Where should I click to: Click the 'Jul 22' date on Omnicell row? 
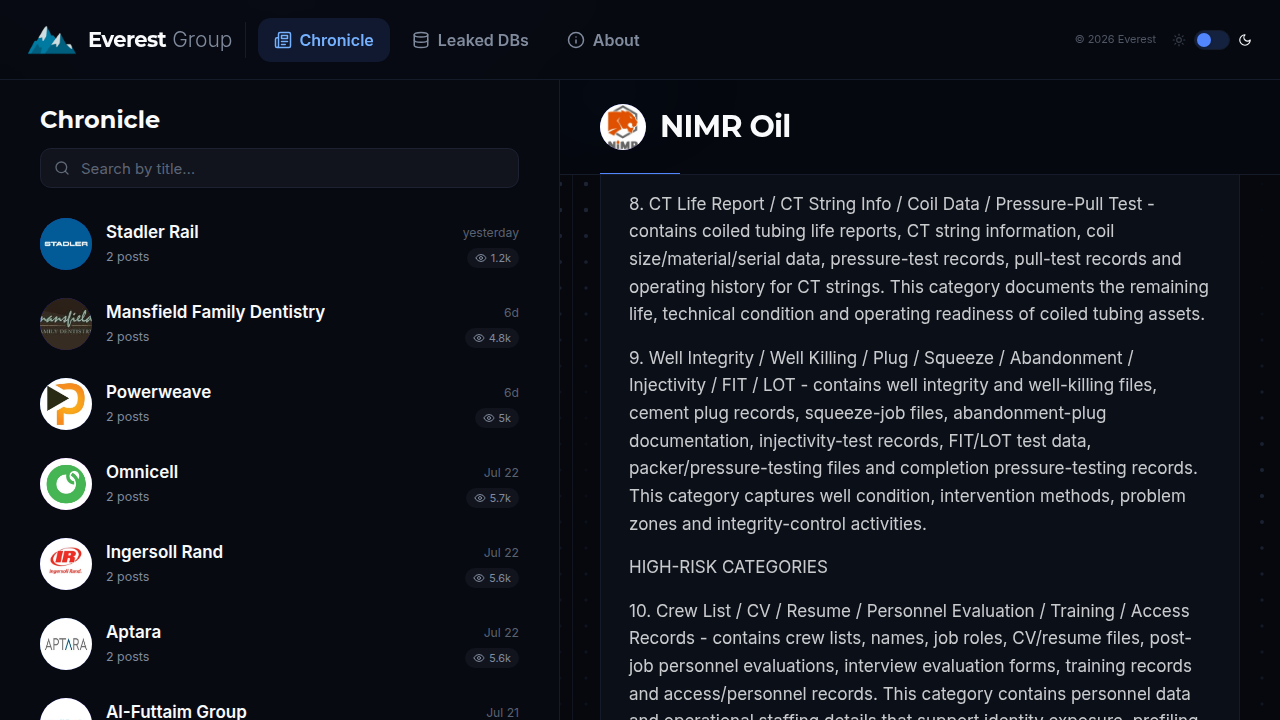tap(501, 473)
